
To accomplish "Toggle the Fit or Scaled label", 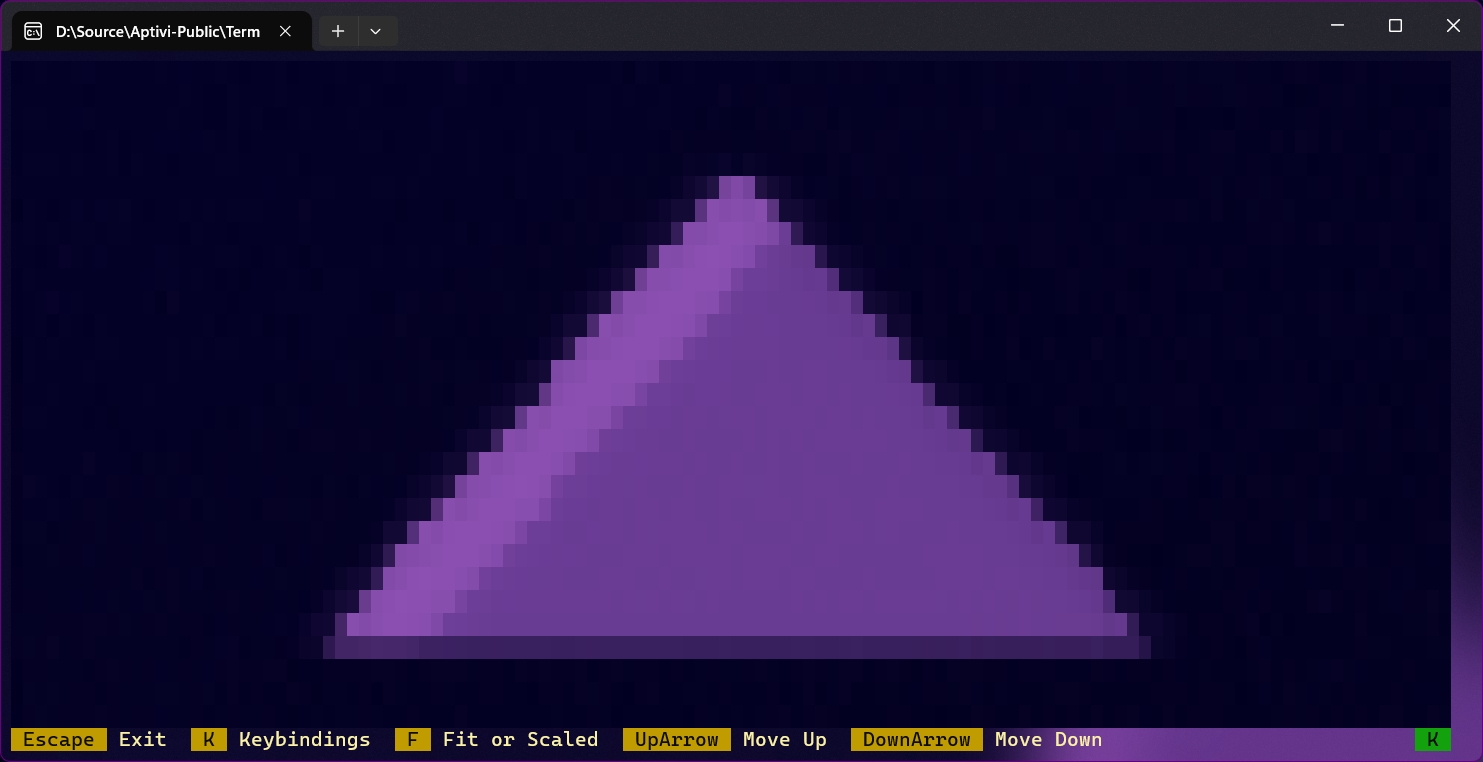I will pos(520,740).
